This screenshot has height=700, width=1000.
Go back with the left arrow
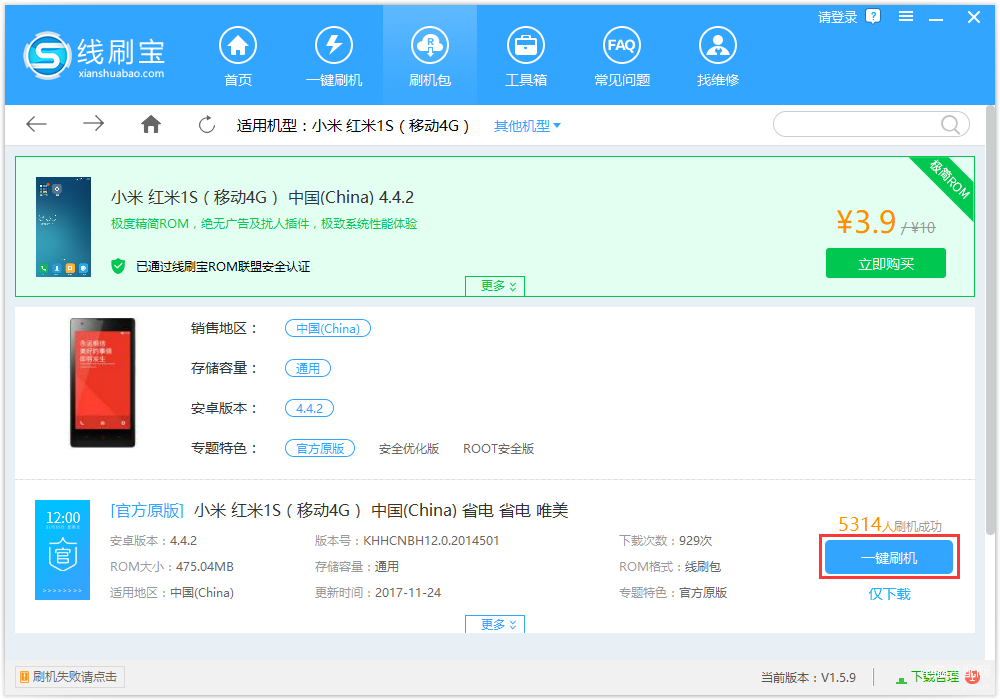tap(36, 124)
